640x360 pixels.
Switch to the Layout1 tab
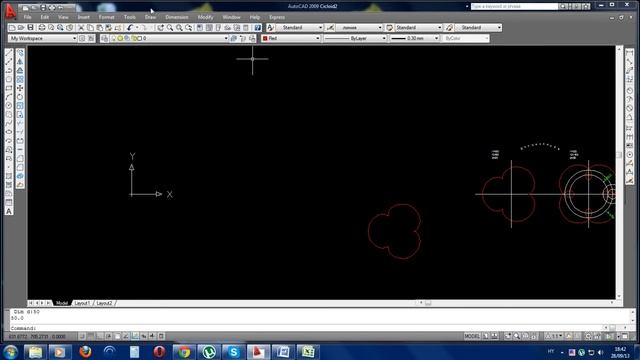[x=82, y=303]
